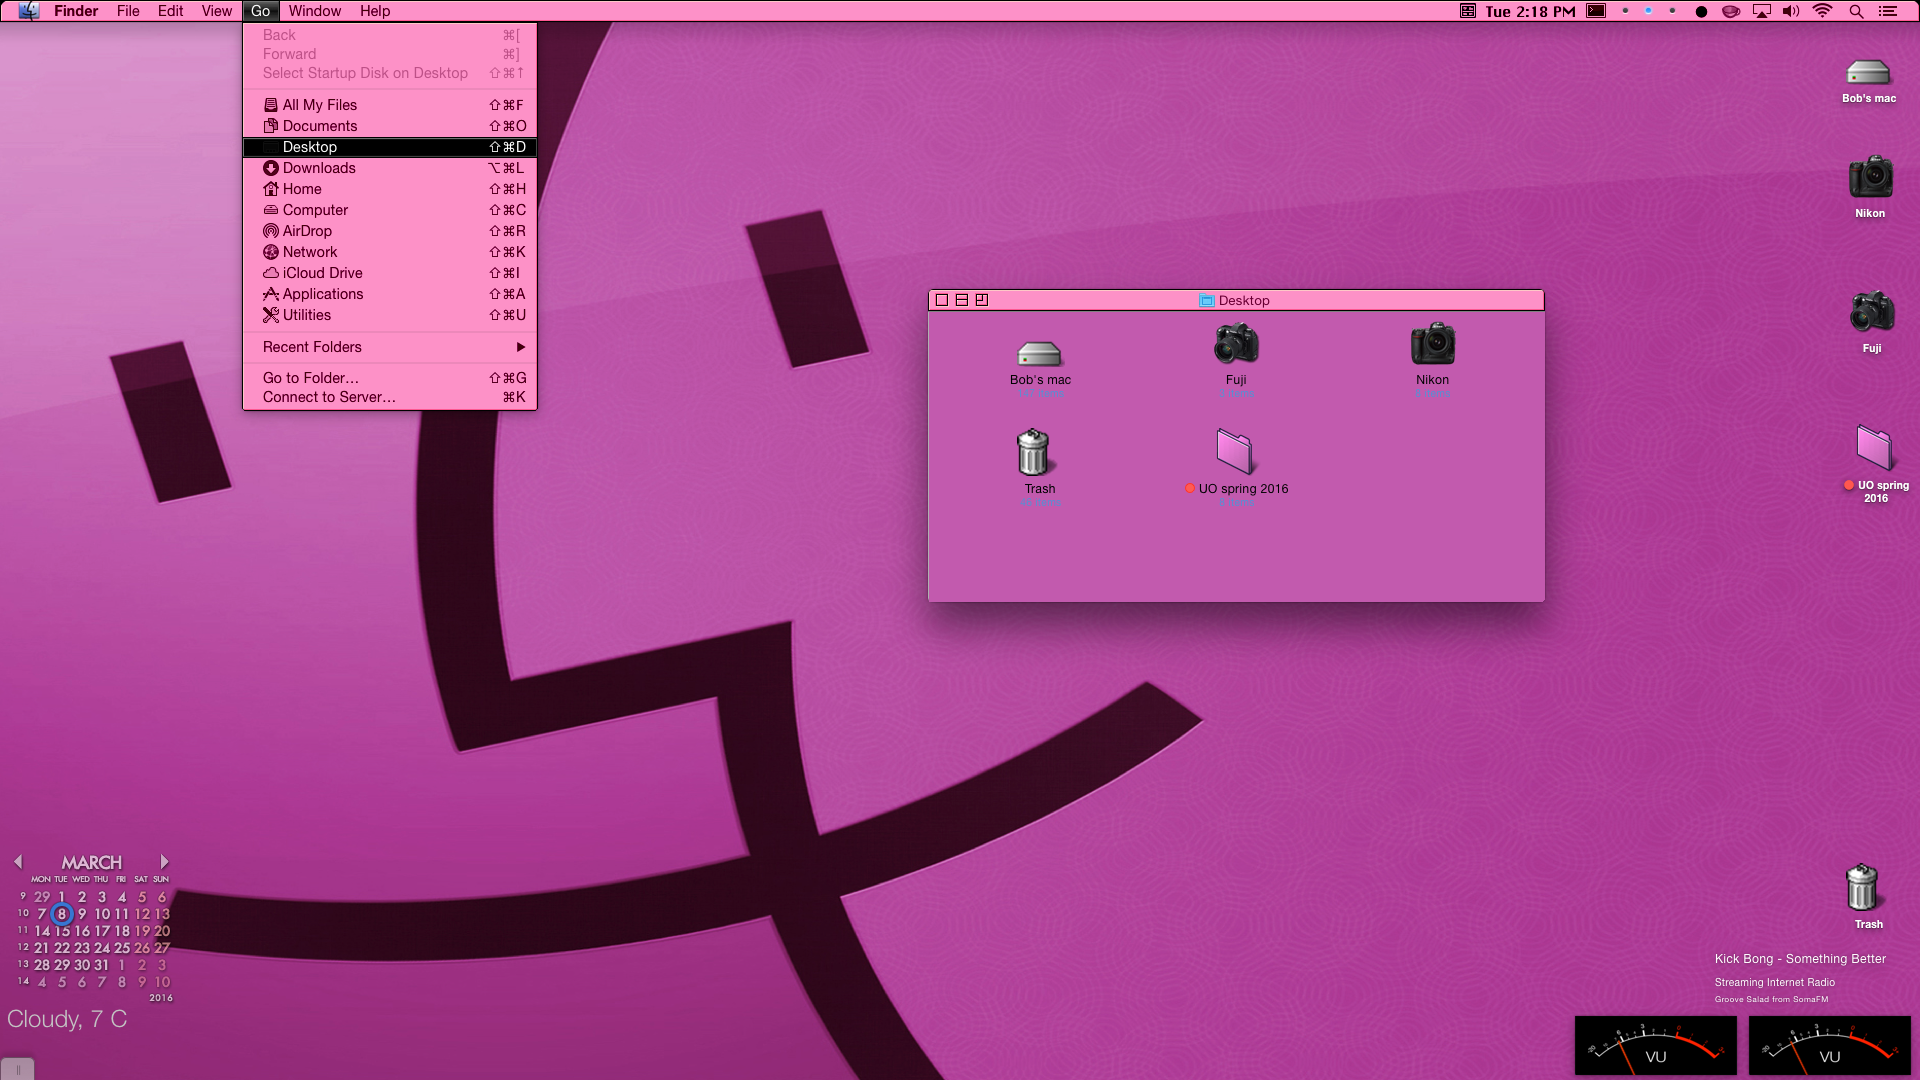Click the split-square button in Desktop window title bar
The height and width of the screenshot is (1080, 1920).
(x=962, y=300)
